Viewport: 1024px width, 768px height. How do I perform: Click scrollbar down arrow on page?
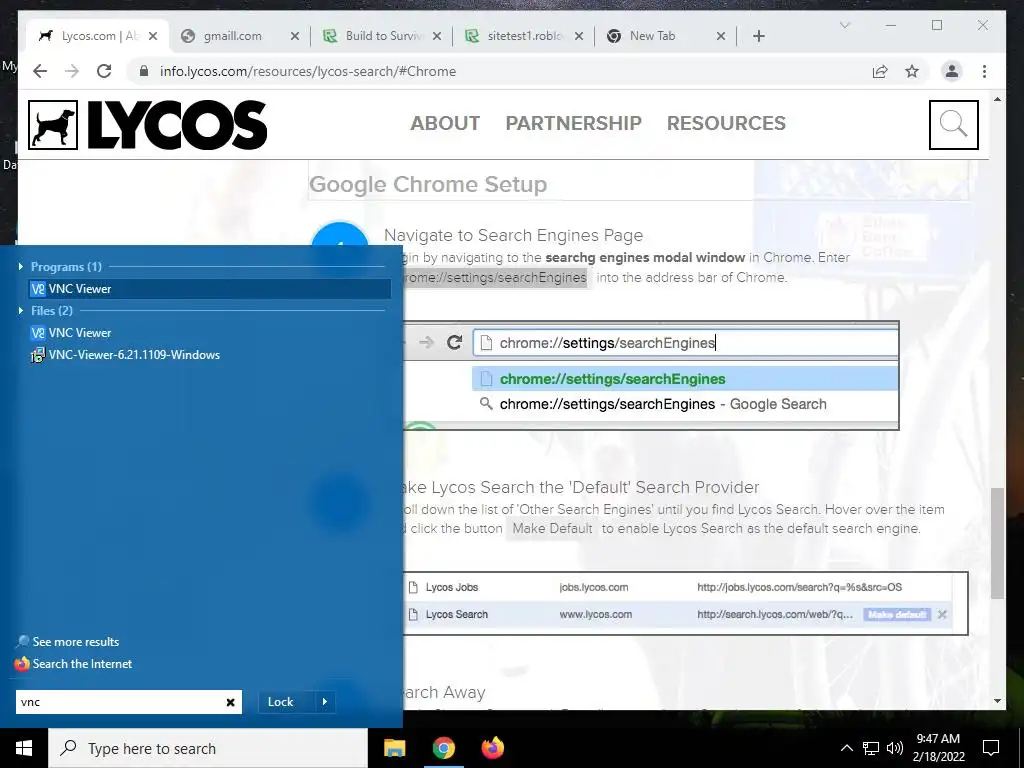click(x=997, y=701)
